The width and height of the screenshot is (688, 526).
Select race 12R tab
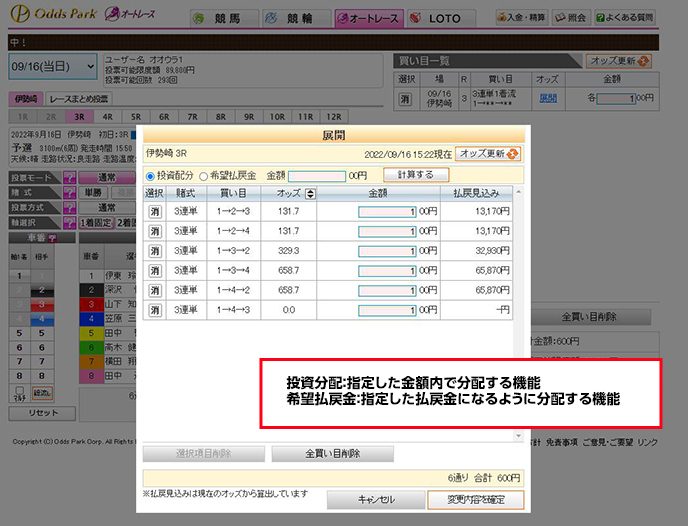pyautogui.click(x=334, y=117)
